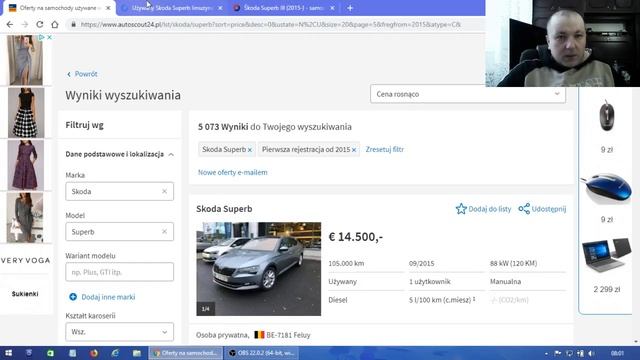Click the autoscout24 URL address bar
640x360 pixels.
tap(270, 24)
